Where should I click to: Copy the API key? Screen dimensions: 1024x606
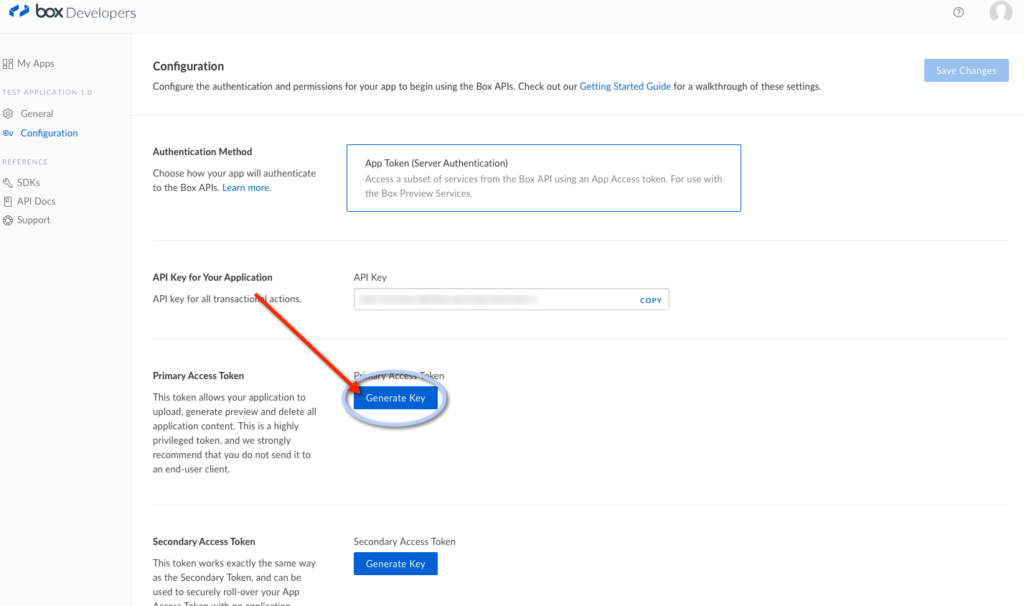click(x=650, y=300)
